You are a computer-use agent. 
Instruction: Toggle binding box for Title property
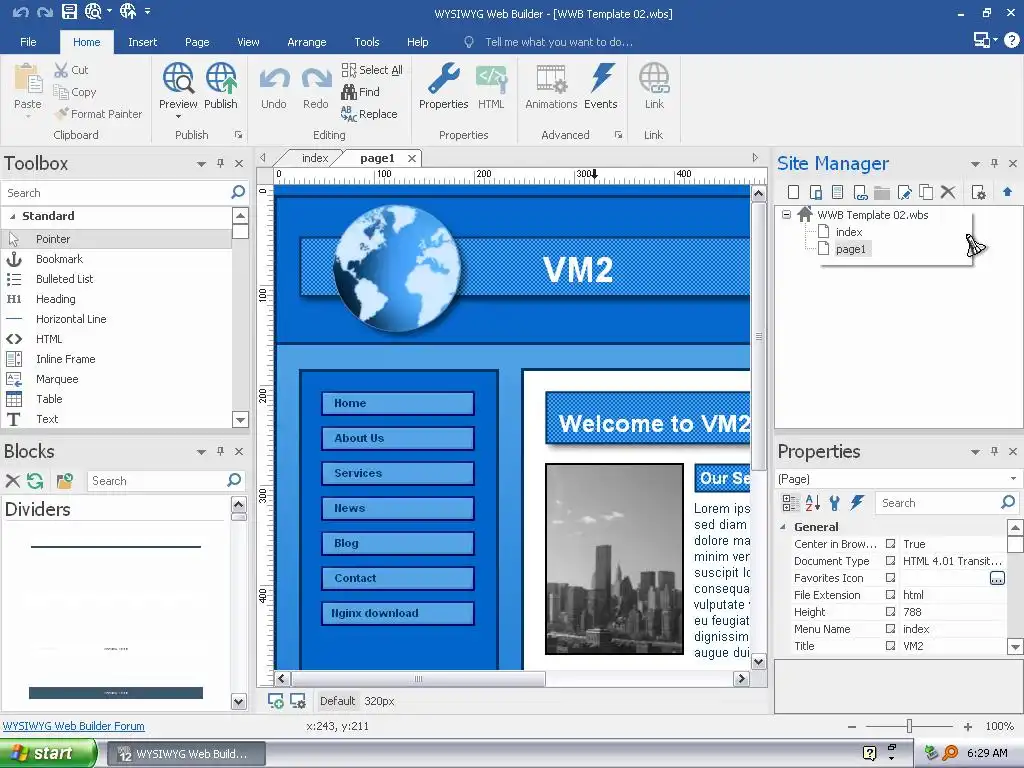coord(890,645)
